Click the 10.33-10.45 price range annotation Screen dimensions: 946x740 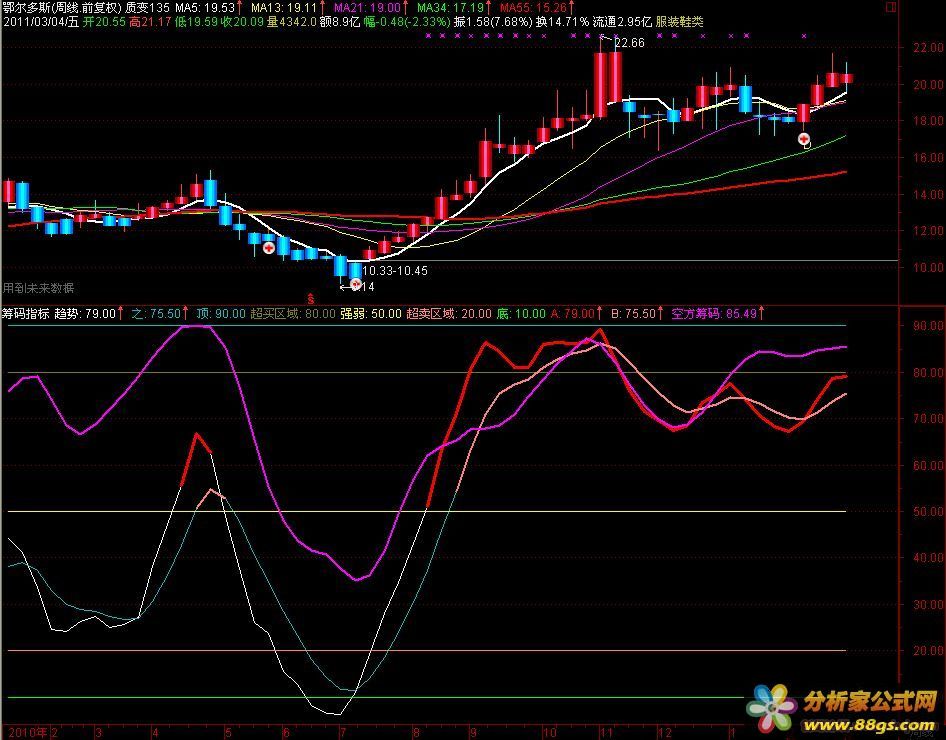click(x=395, y=271)
